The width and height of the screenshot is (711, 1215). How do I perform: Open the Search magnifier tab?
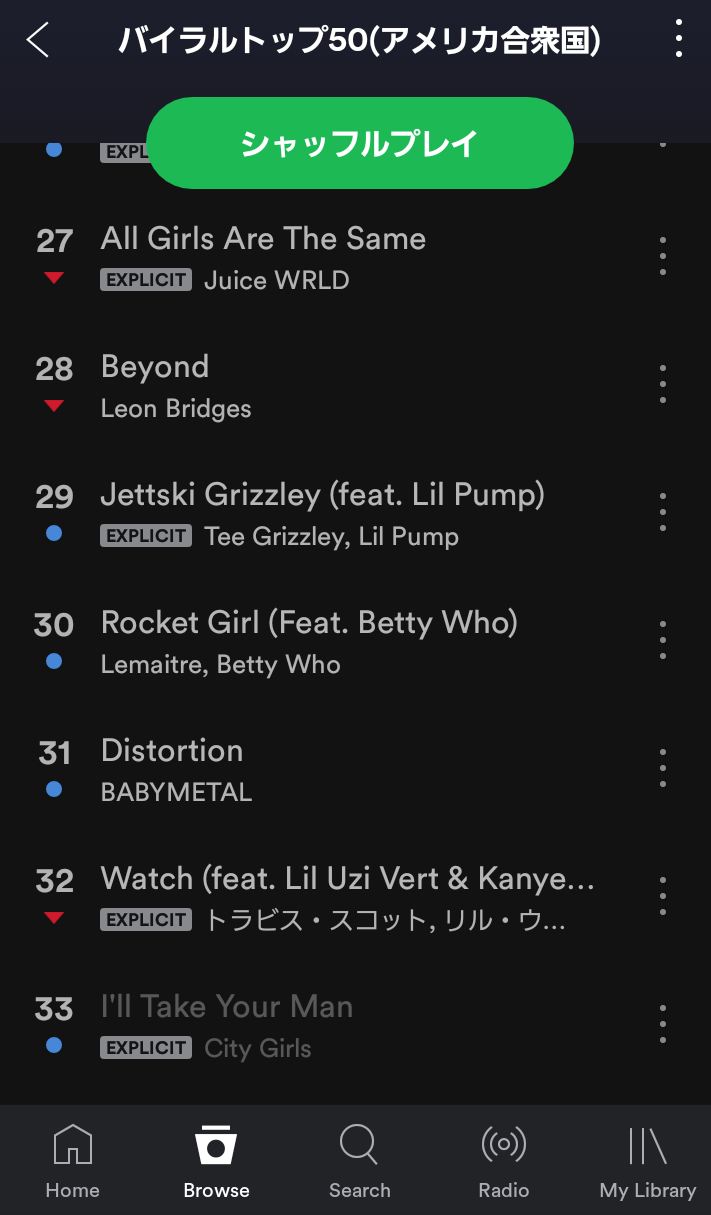(359, 1162)
